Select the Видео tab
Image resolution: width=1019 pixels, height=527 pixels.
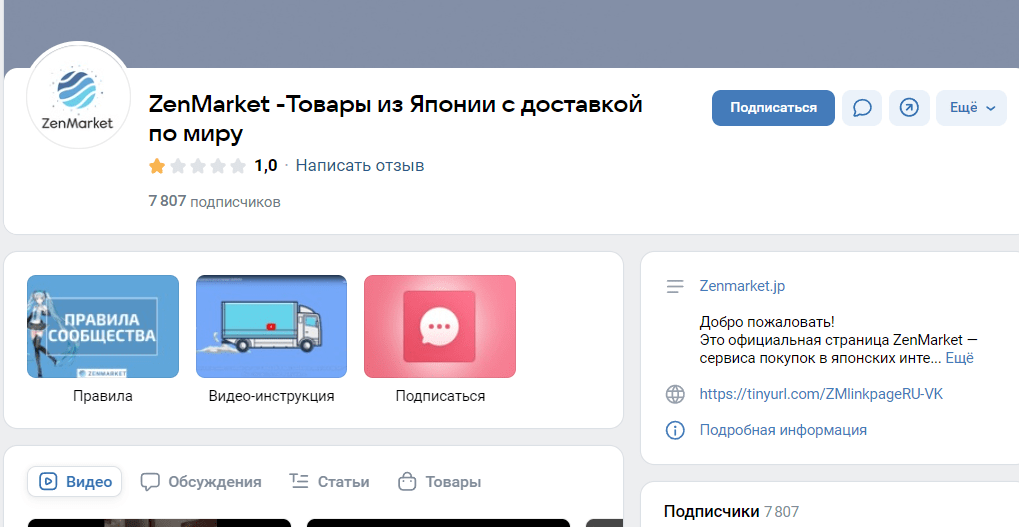[x=75, y=482]
